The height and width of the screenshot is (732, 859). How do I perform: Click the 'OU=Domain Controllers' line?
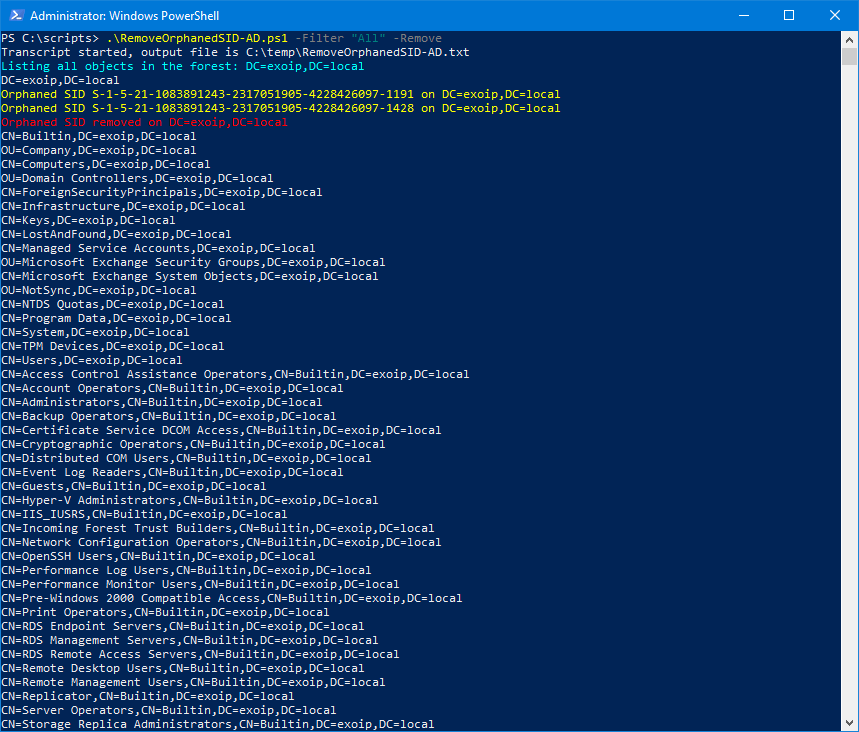click(137, 178)
